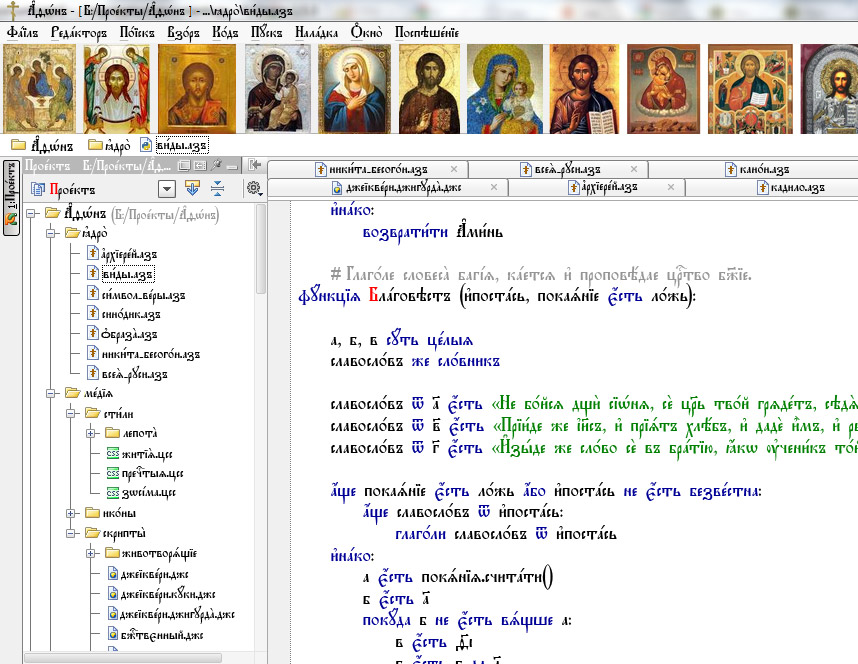
Task: Click the scroll-from-source arrow icon in Project panel
Action: [x=194, y=189]
